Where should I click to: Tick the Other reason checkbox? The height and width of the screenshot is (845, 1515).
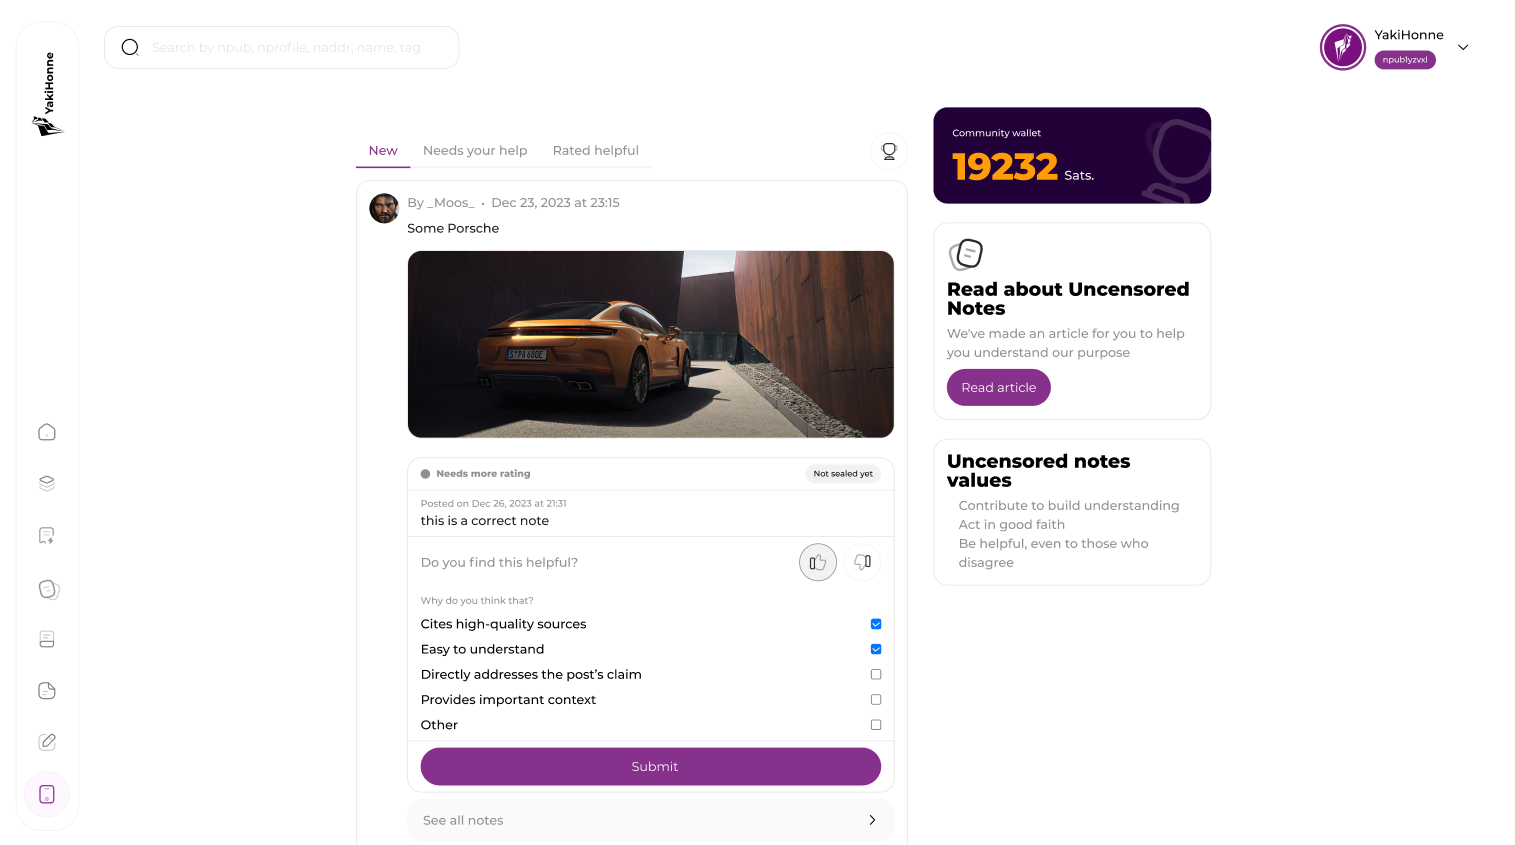tap(876, 725)
